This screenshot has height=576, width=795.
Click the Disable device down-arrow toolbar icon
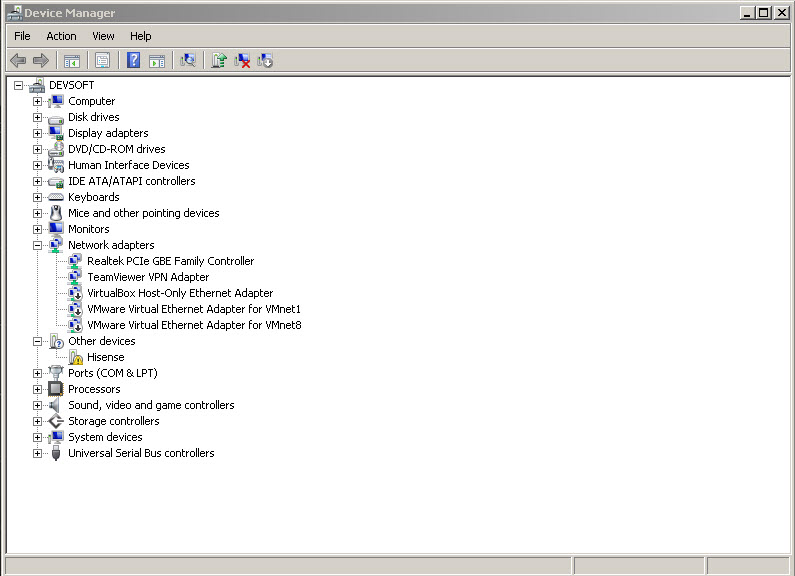265,61
